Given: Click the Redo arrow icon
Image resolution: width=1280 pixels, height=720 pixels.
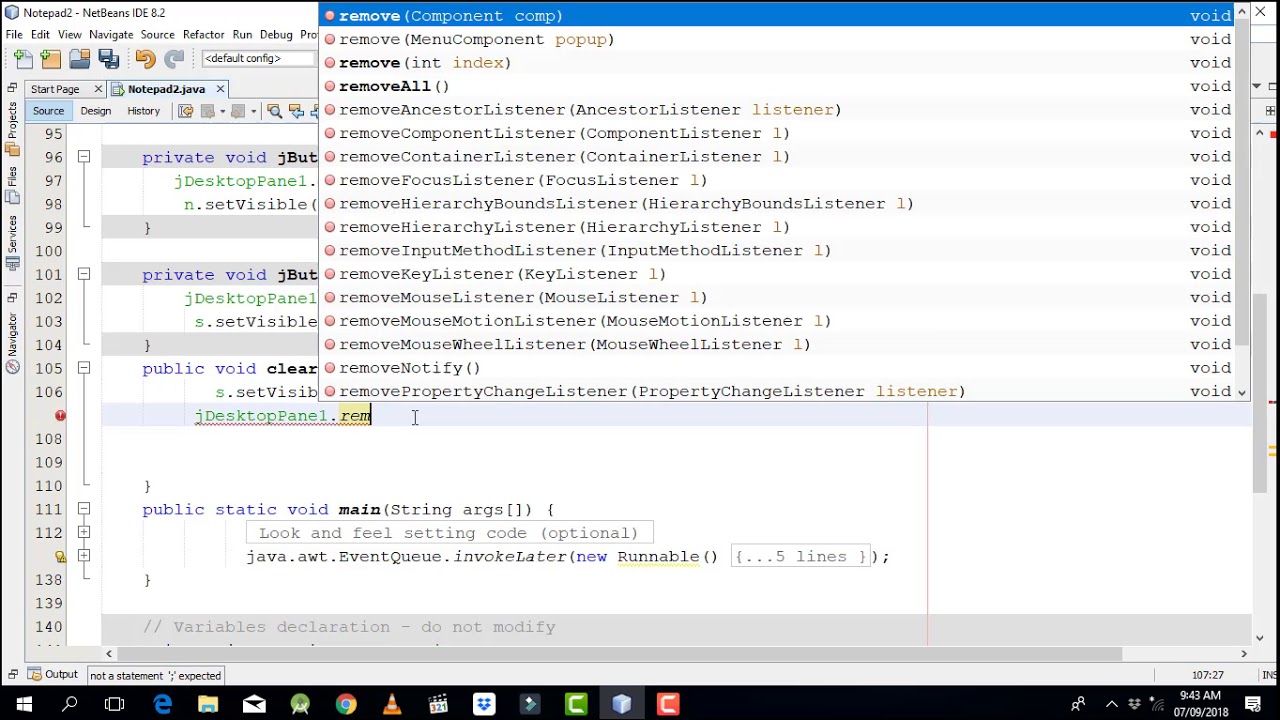Looking at the screenshot, I should click(x=174, y=59).
